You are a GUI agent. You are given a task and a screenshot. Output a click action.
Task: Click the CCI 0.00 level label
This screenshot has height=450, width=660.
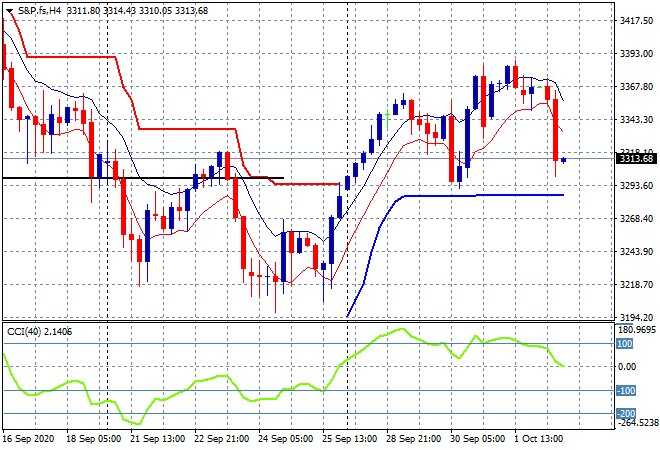pyautogui.click(x=627, y=367)
